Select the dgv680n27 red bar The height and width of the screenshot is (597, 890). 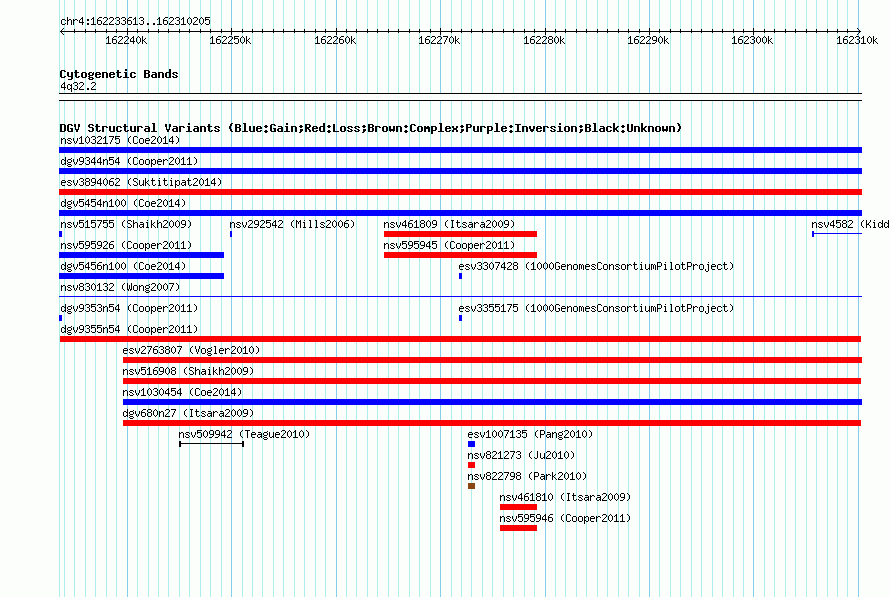[x=492, y=423]
